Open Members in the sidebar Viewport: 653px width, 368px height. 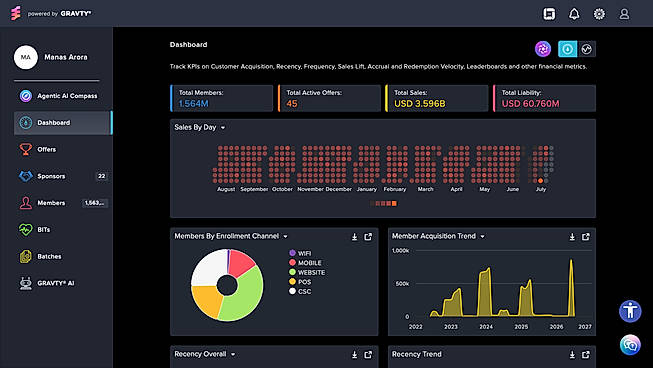point(62,203)
